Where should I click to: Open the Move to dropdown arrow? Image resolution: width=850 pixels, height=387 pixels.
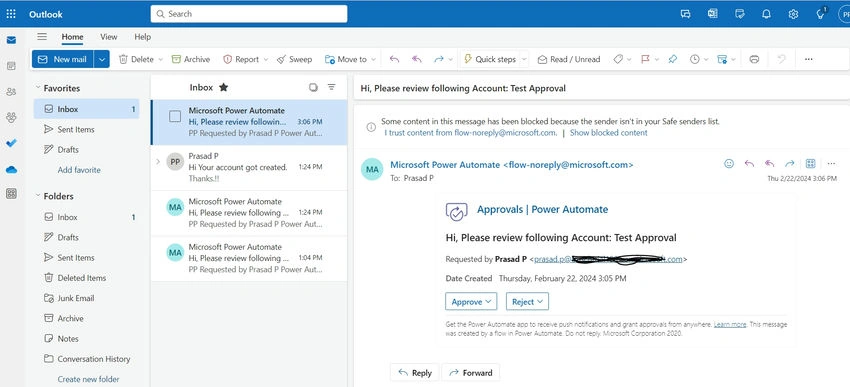(374, 60)
